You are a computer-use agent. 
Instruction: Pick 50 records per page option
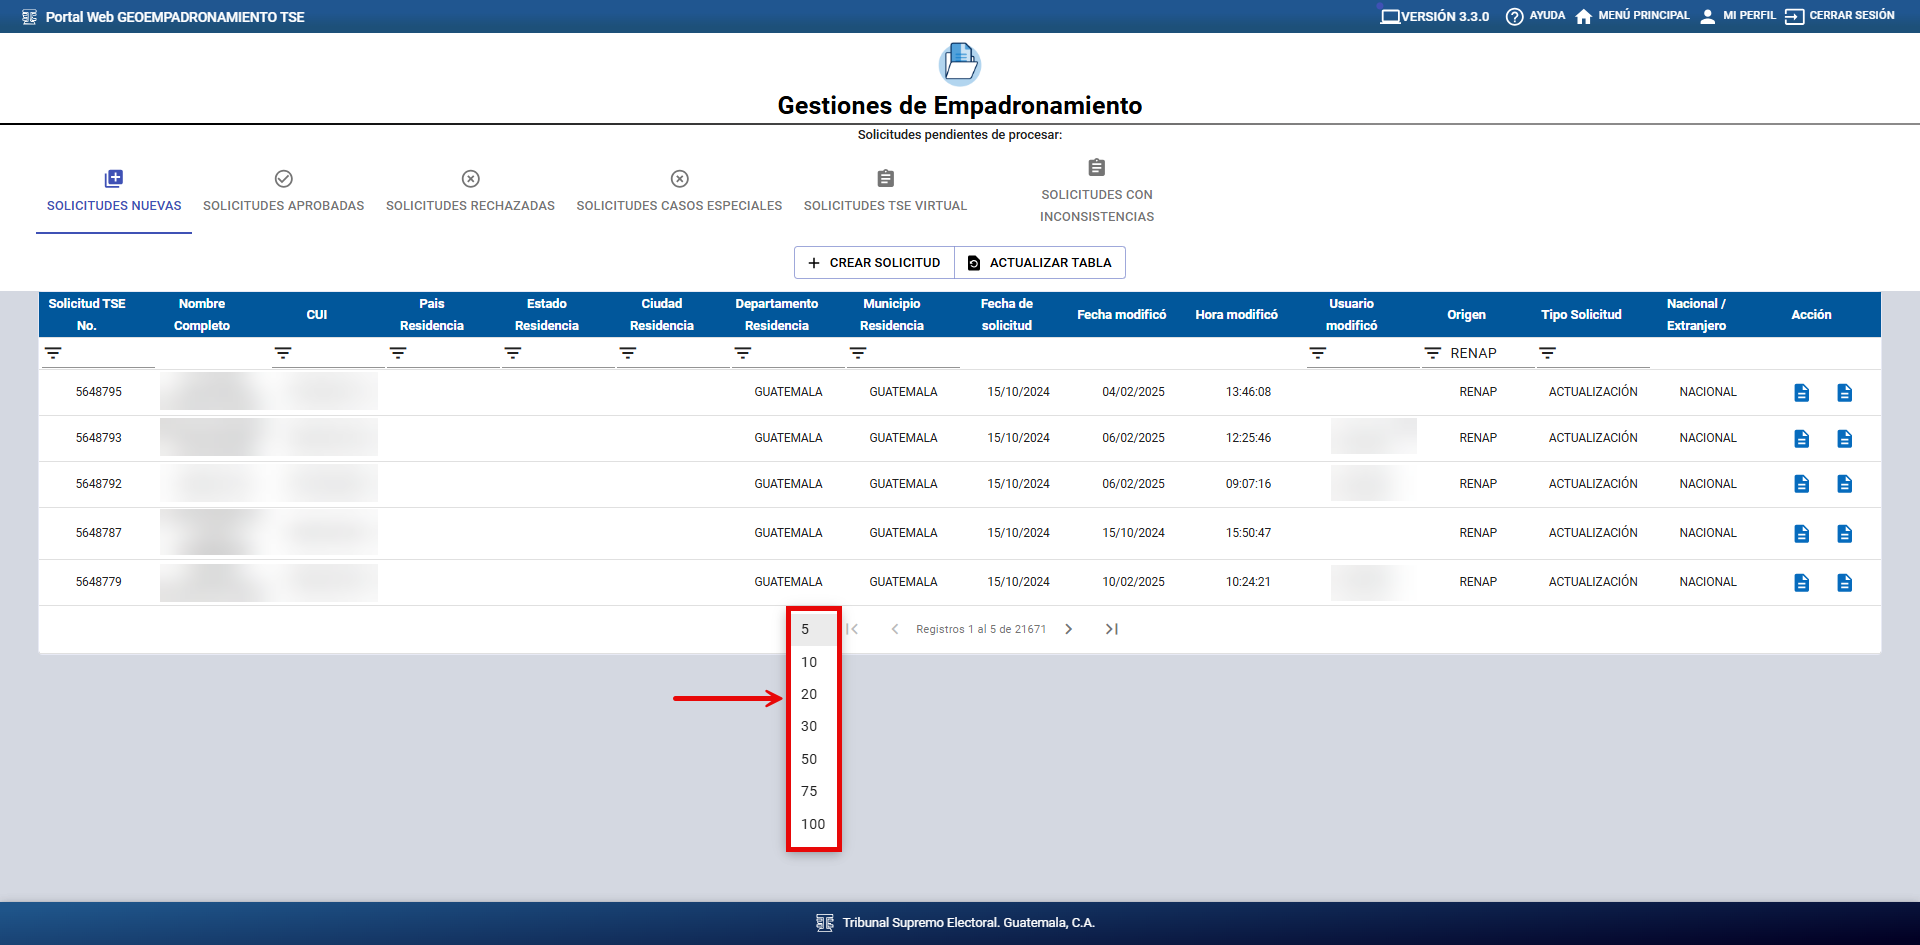tap(809, 759)
